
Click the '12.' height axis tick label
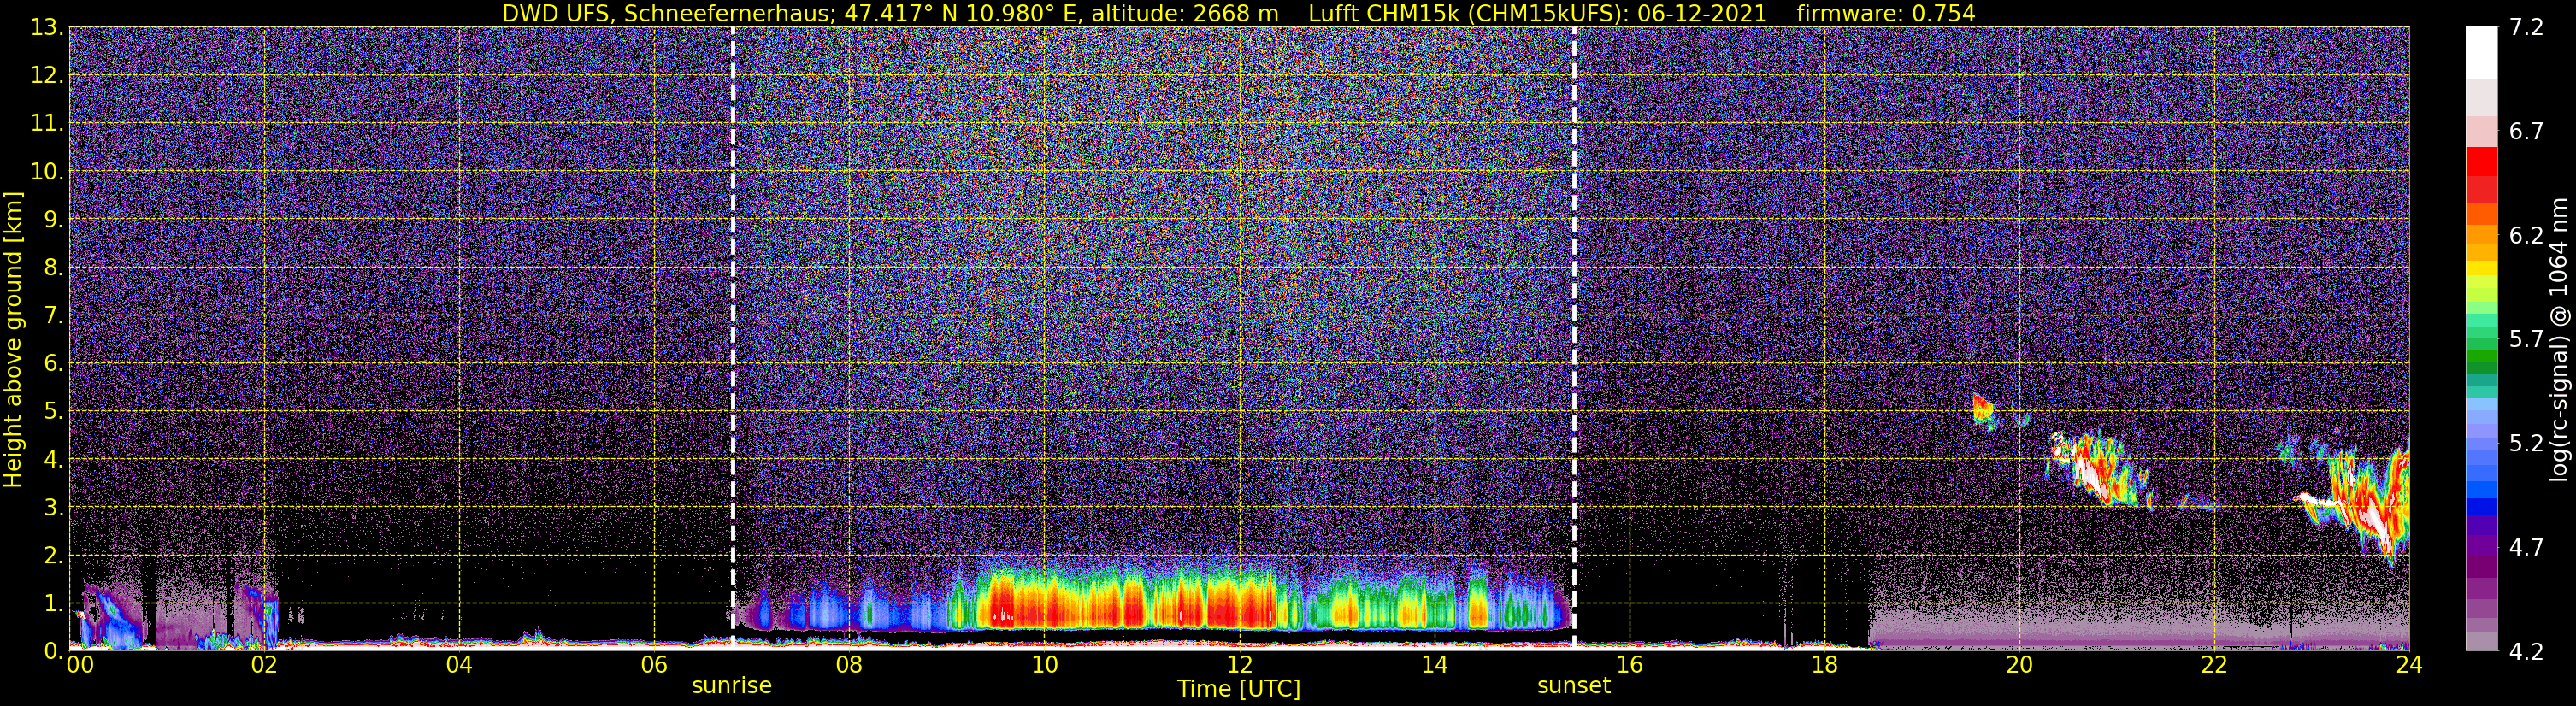point(47,75)
